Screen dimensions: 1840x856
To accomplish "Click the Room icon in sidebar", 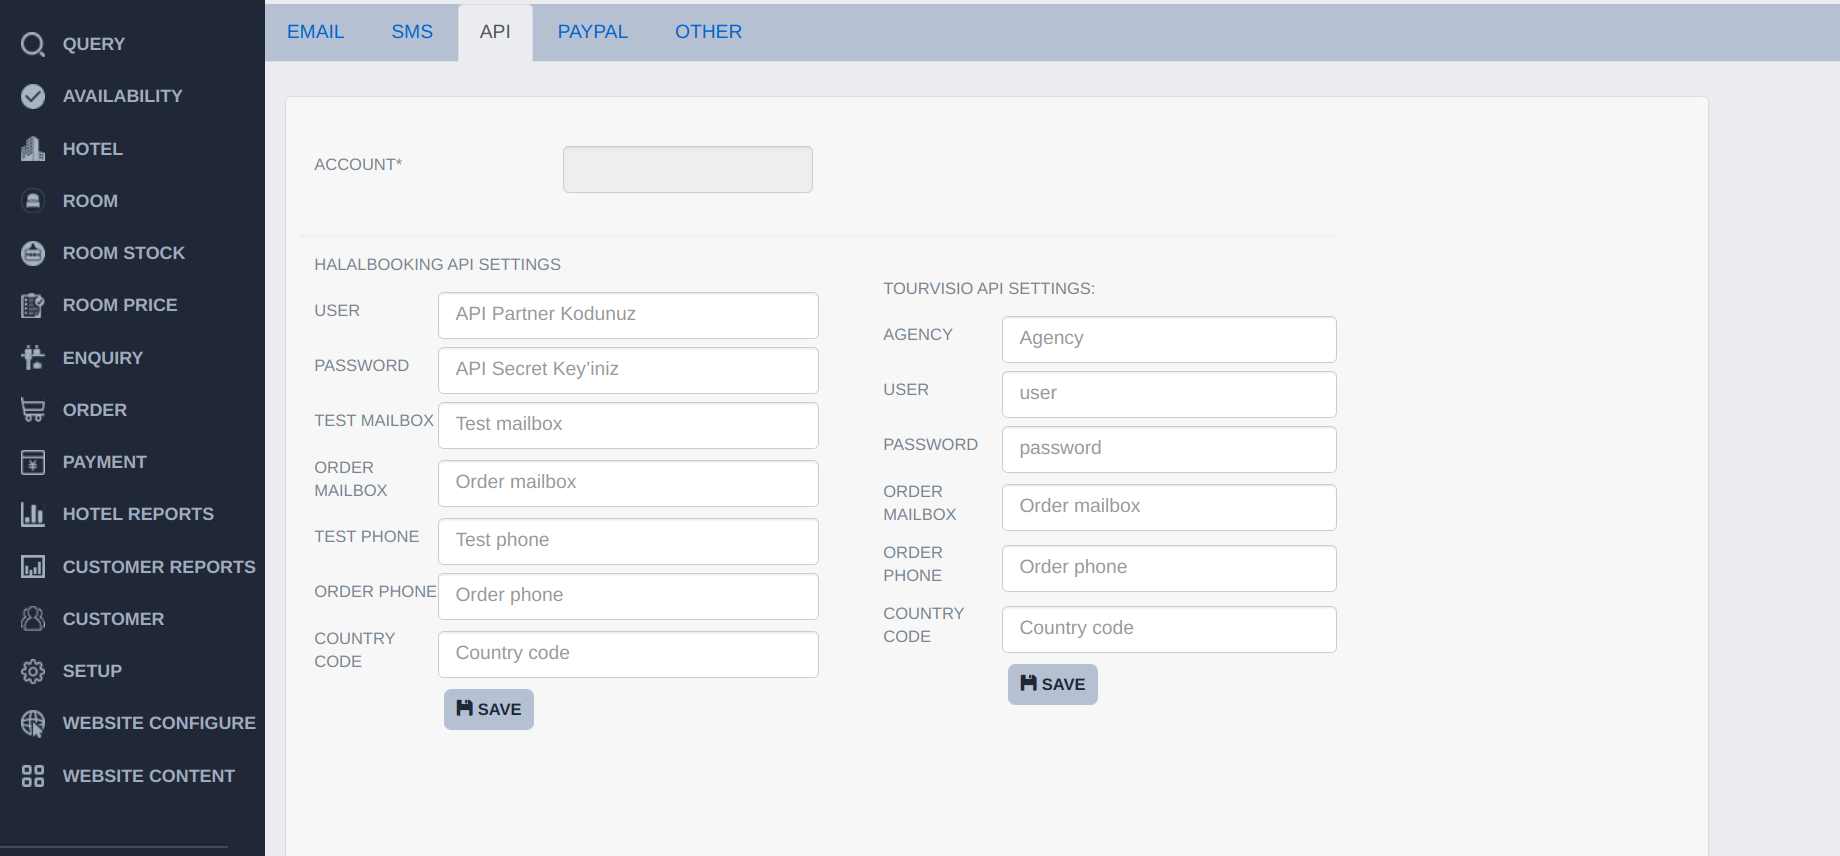I will click(x=33, y=201).
